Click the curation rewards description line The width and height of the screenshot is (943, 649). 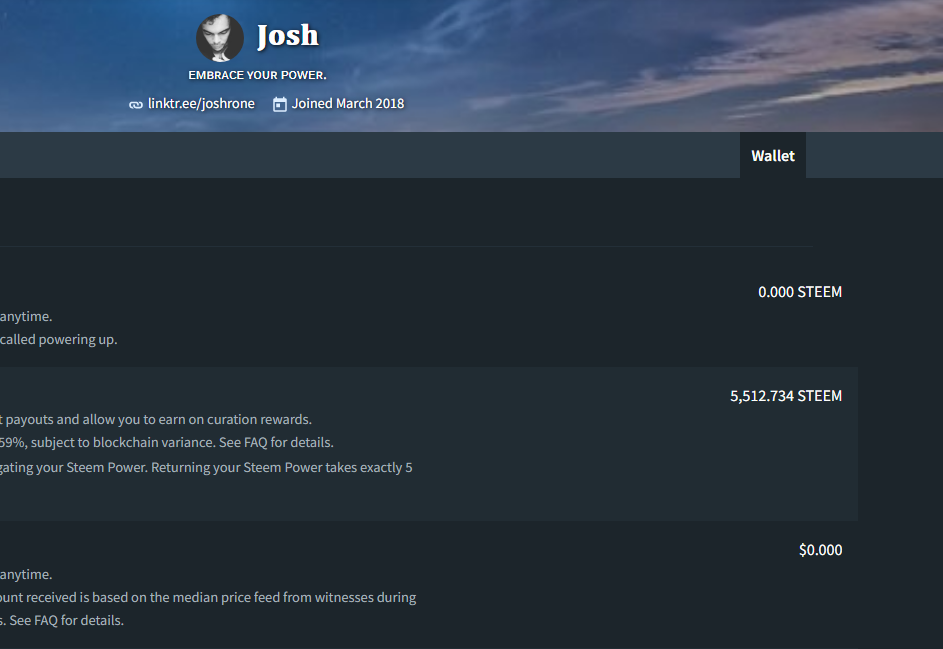pos(156,419)
